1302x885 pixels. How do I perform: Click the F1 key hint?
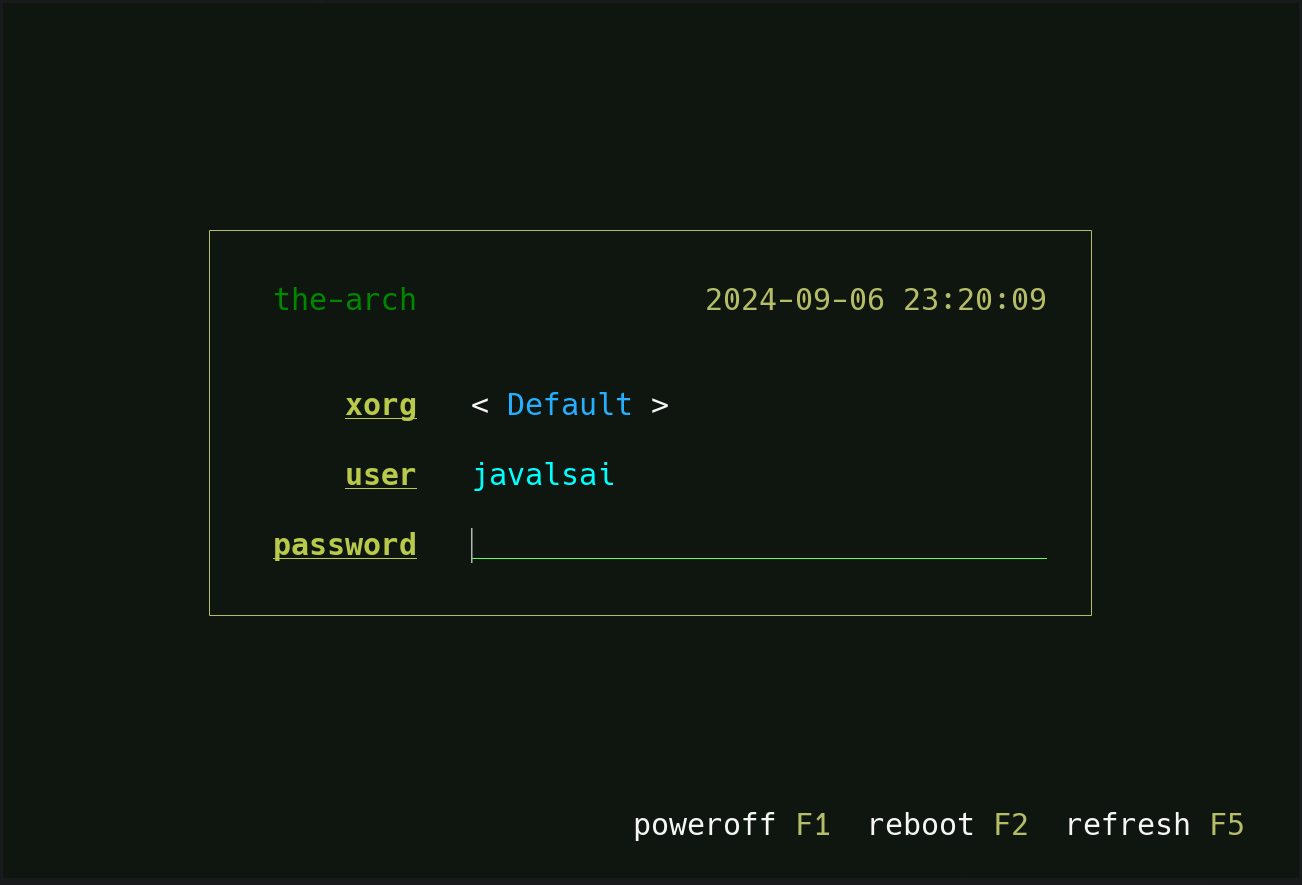coord(813,825)
